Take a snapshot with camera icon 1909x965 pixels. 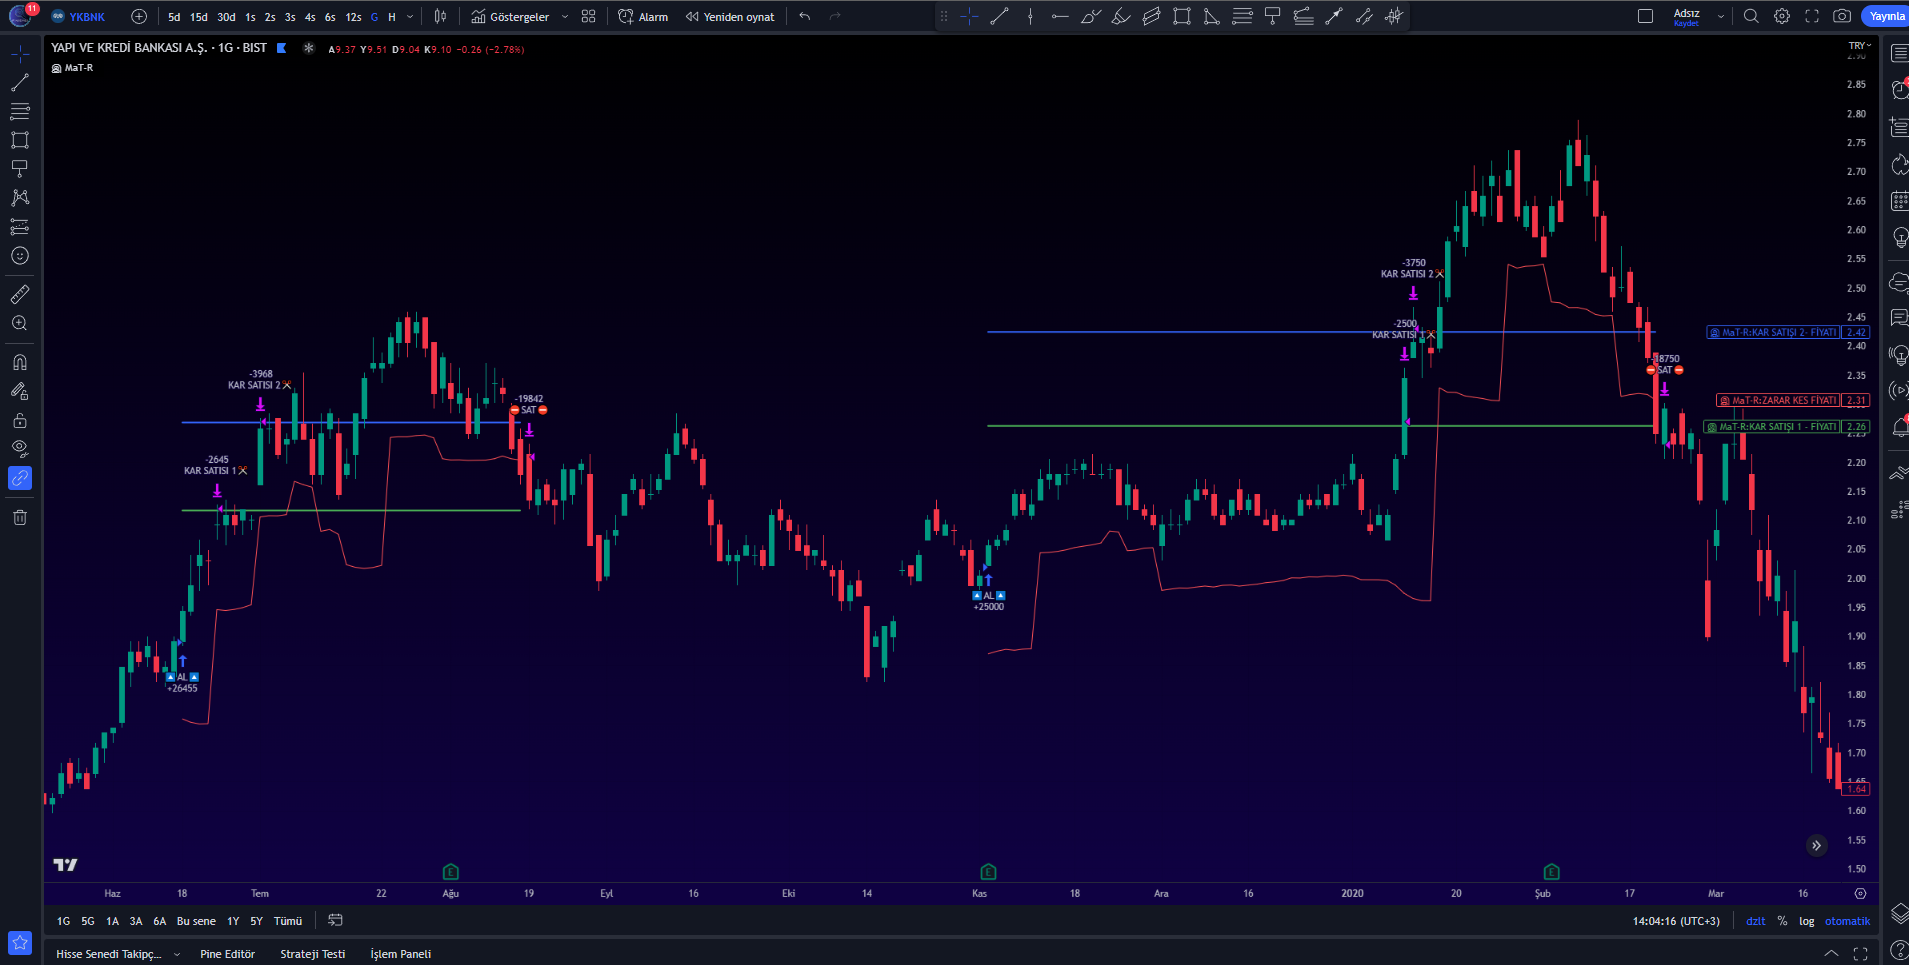click(1842, 16)
